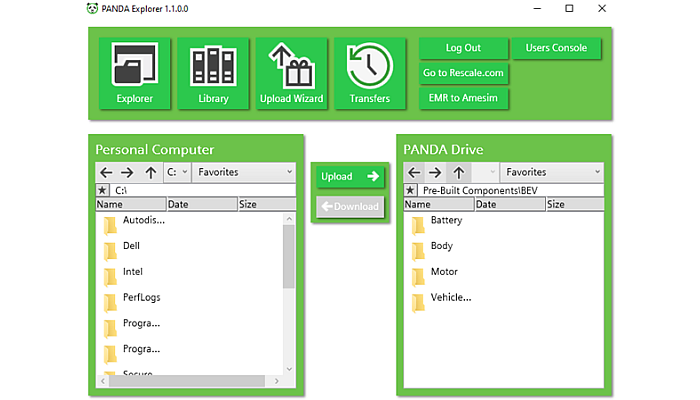Click the Pre-Built Components\BEV path field

pyautogui.click(x=510, y=190)
